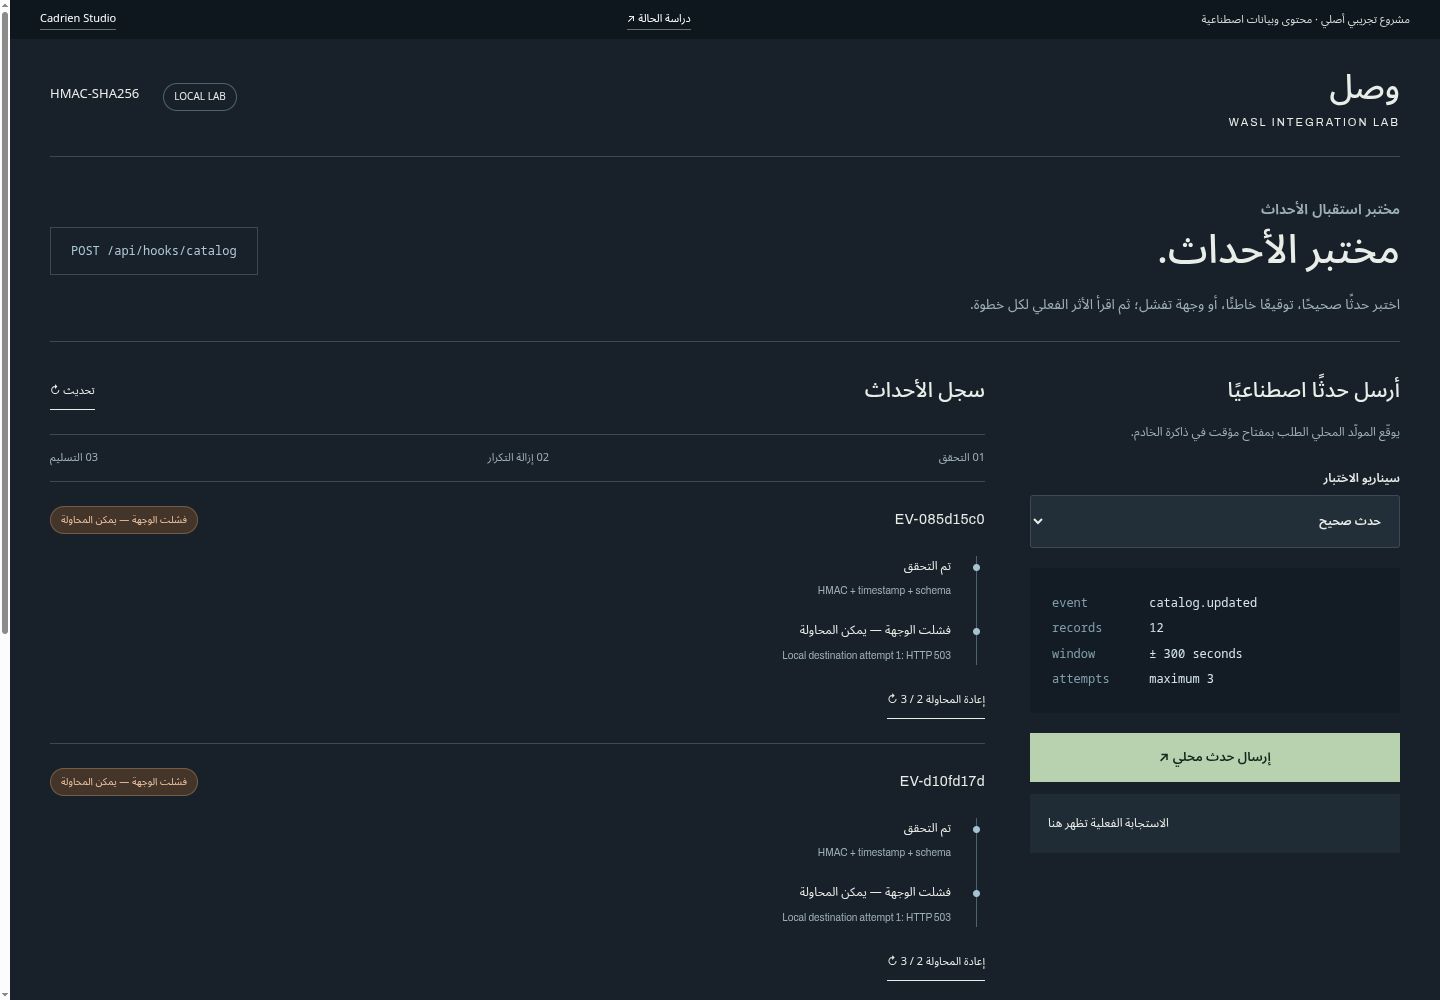Click the "وصل" logo title
The image size is (1440, 1000).
pyautogui.click(x=1364, y=90)
